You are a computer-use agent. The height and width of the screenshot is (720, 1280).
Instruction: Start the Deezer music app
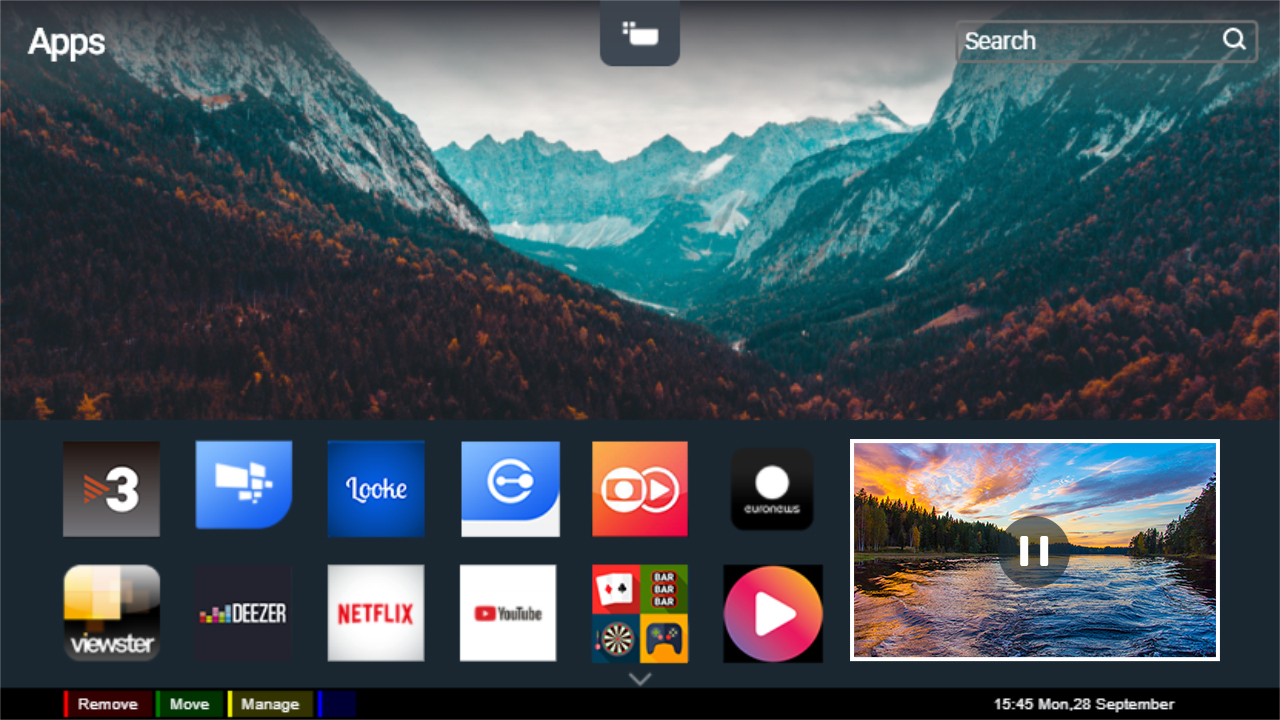click(x=243, y=612)
